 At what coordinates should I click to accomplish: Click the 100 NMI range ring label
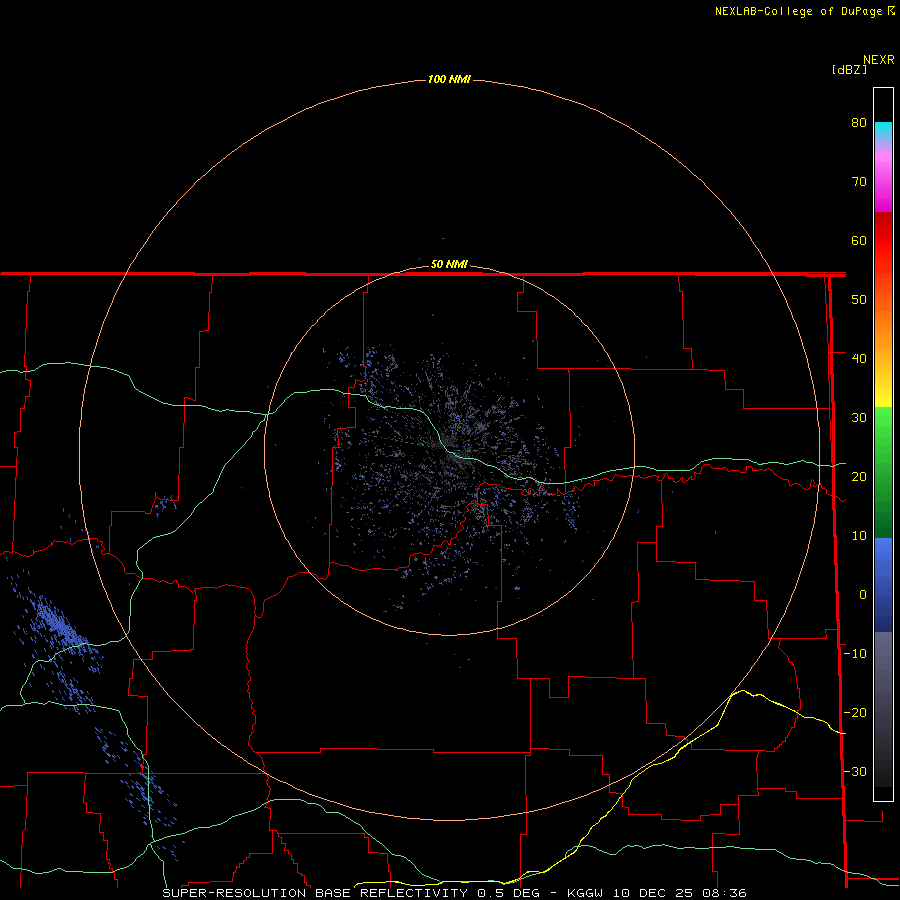point(449,79)
